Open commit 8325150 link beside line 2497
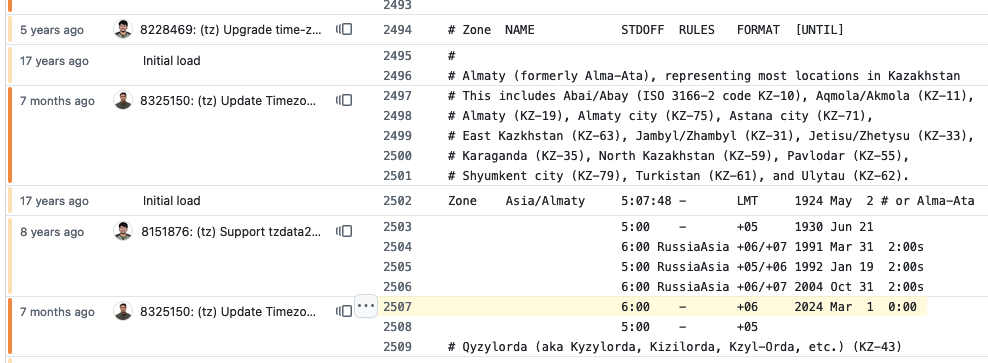 click(x=228, y=101)
